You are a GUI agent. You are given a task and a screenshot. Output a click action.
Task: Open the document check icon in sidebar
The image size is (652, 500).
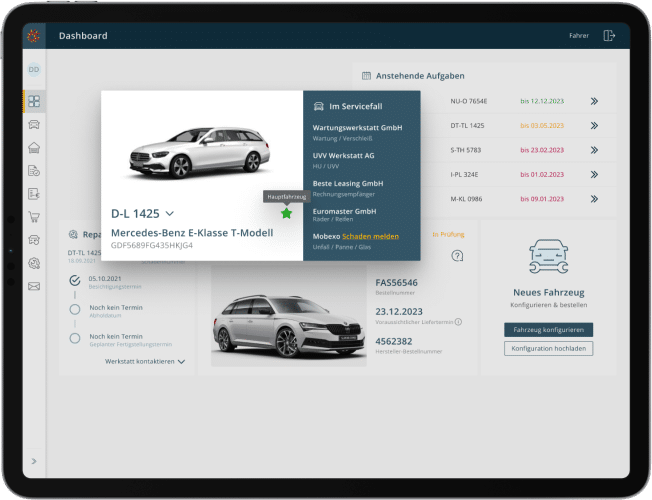(x=34, y=171)
